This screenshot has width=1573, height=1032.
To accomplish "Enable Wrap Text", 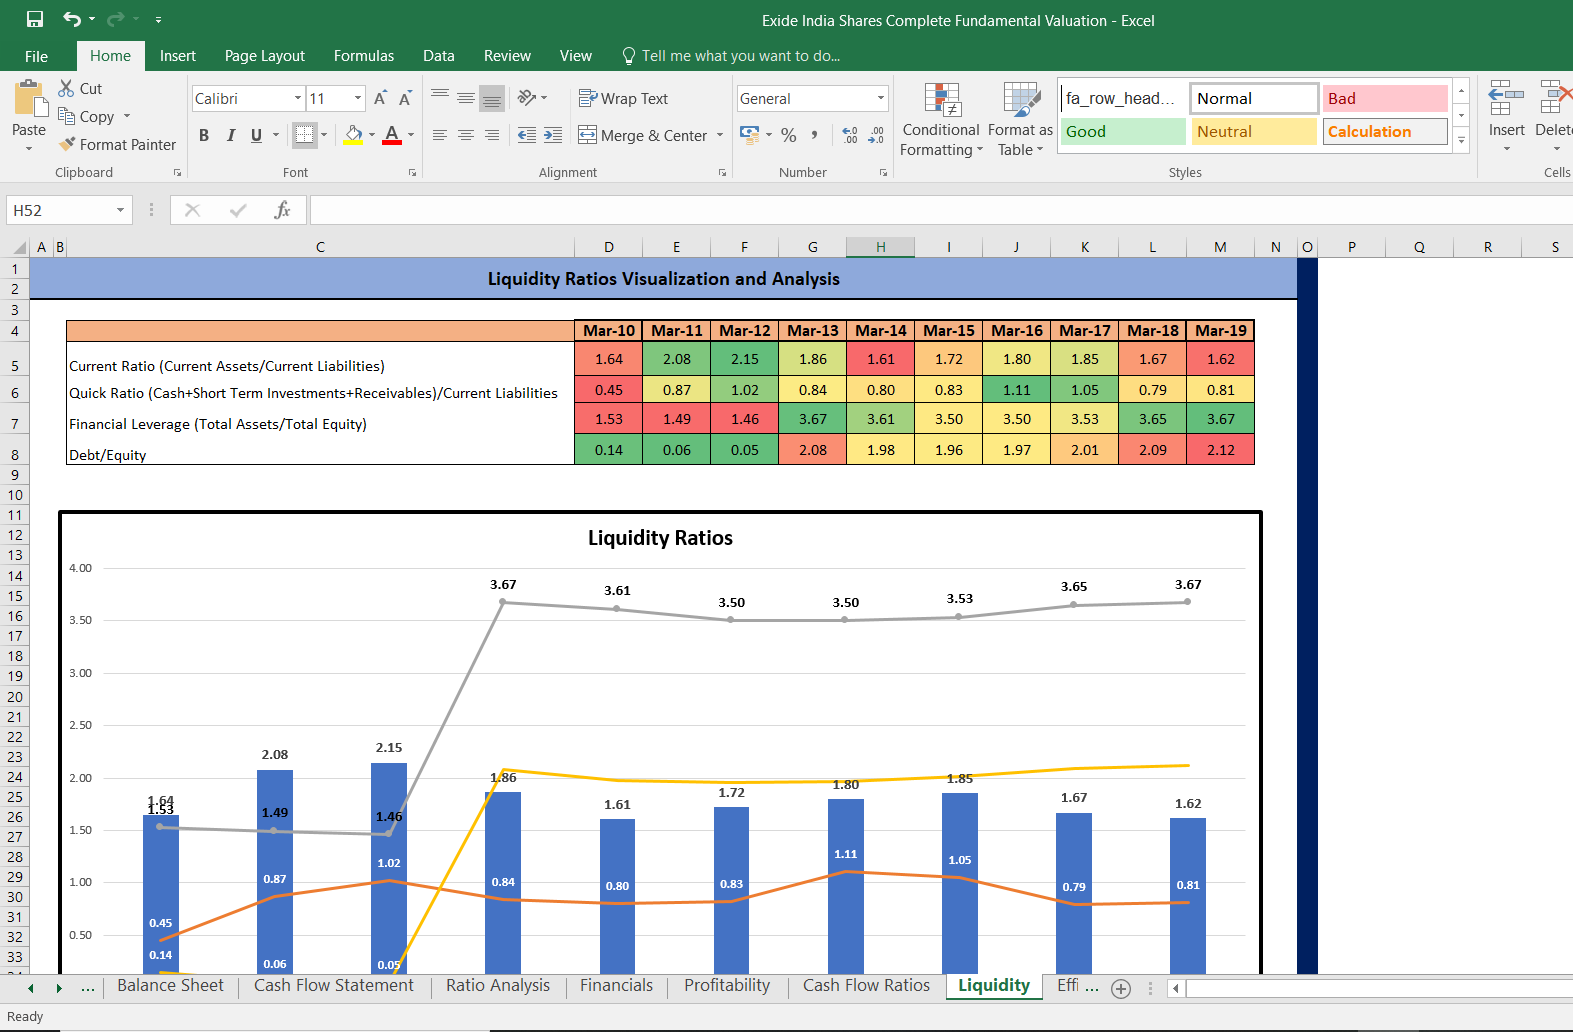I will (623, 98).
